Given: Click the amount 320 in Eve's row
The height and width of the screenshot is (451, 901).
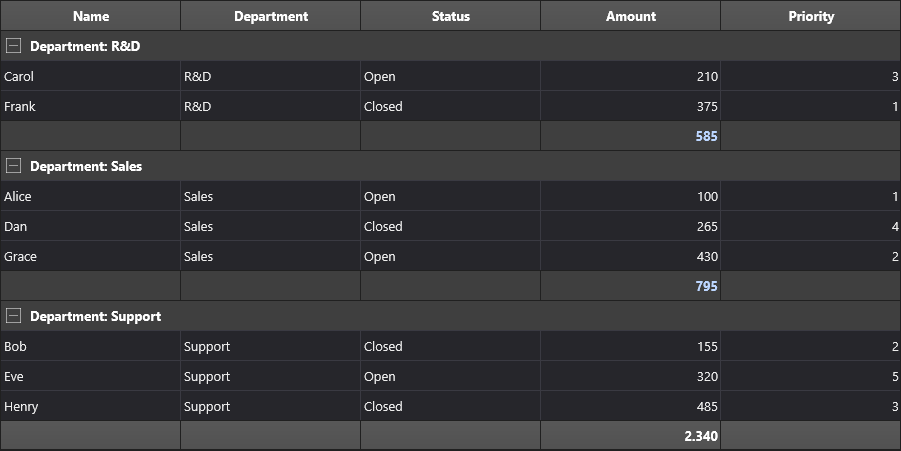Looking at the screenshot, I should pos(630,376).
